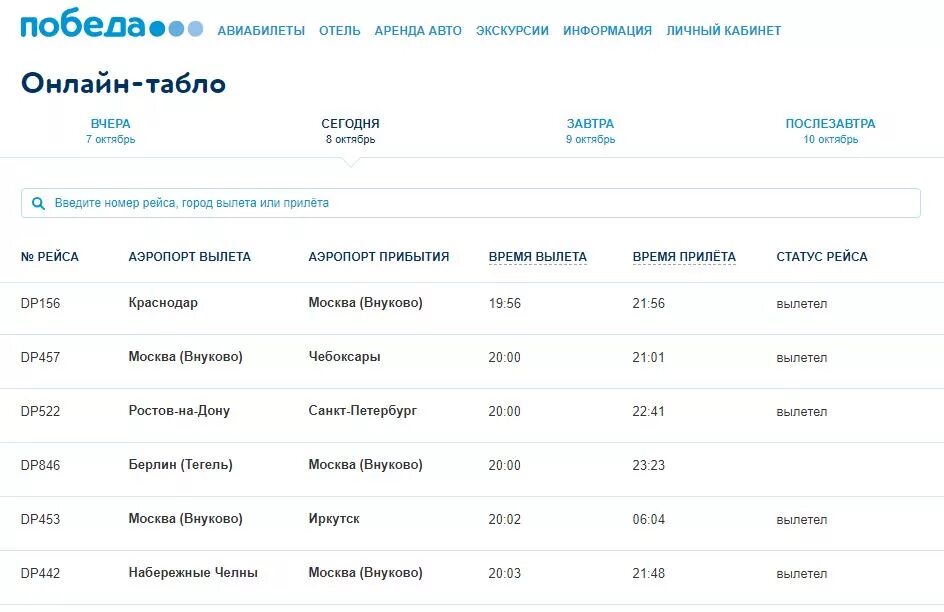Click вылетел status of flight DP522
Screen dimensions: 944x612
coord(802,412)
